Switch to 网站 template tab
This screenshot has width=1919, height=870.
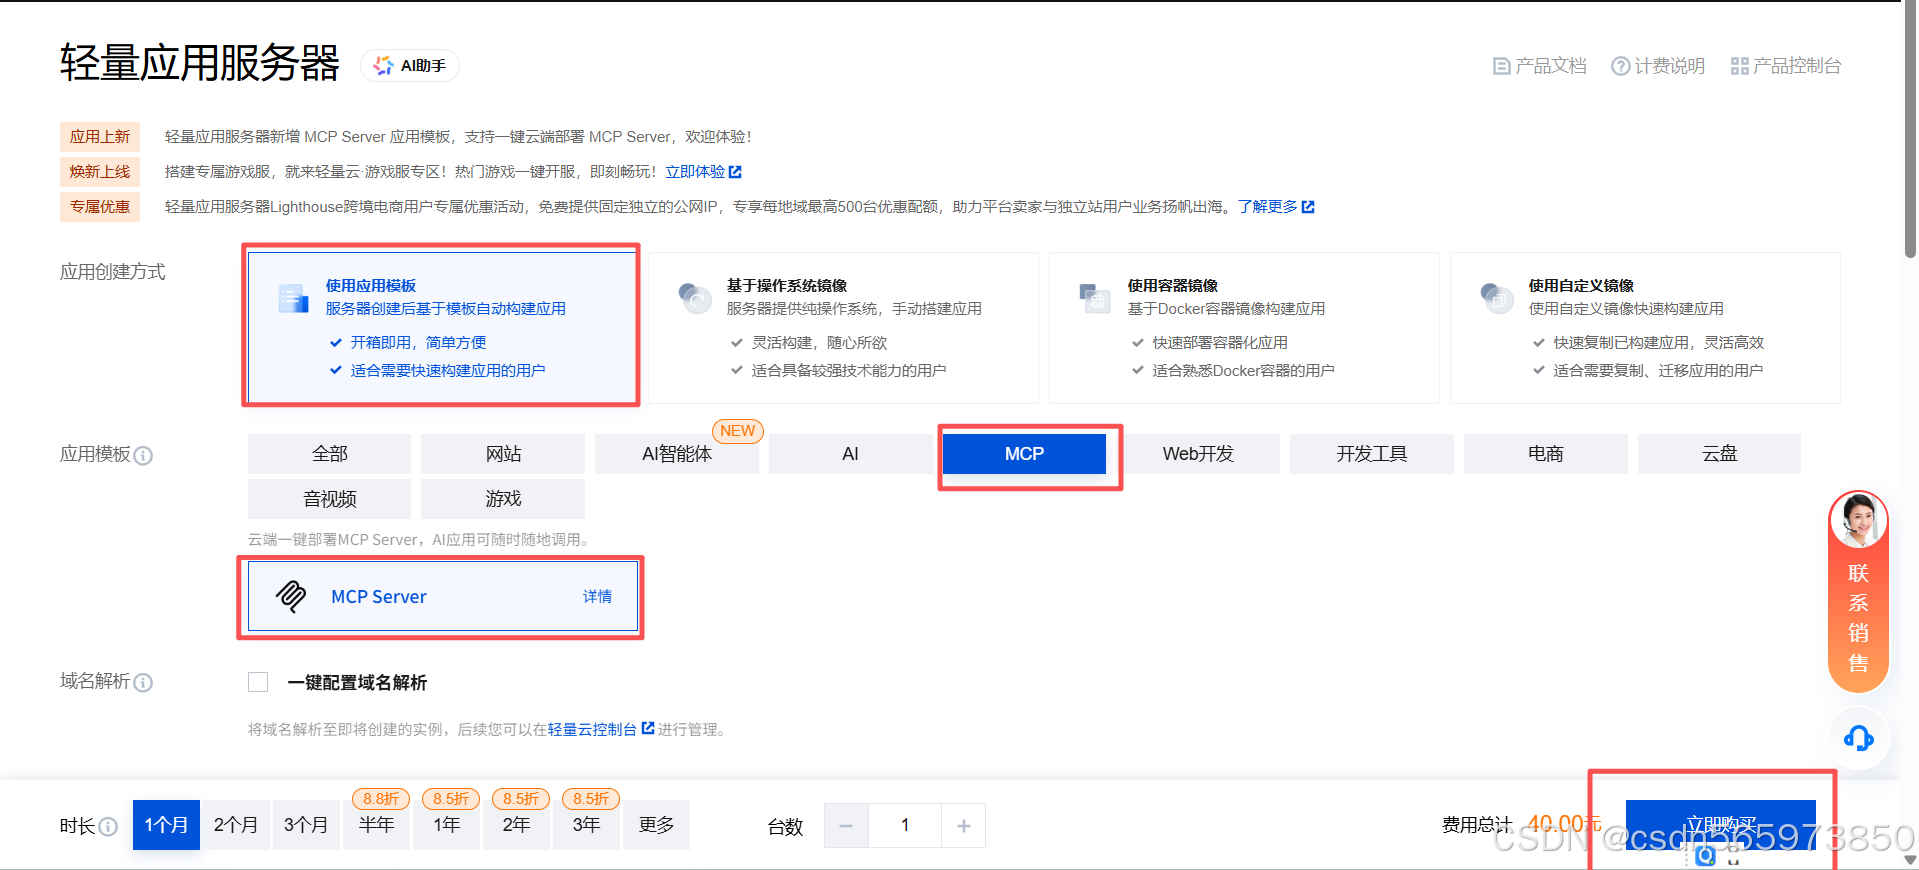503,454
